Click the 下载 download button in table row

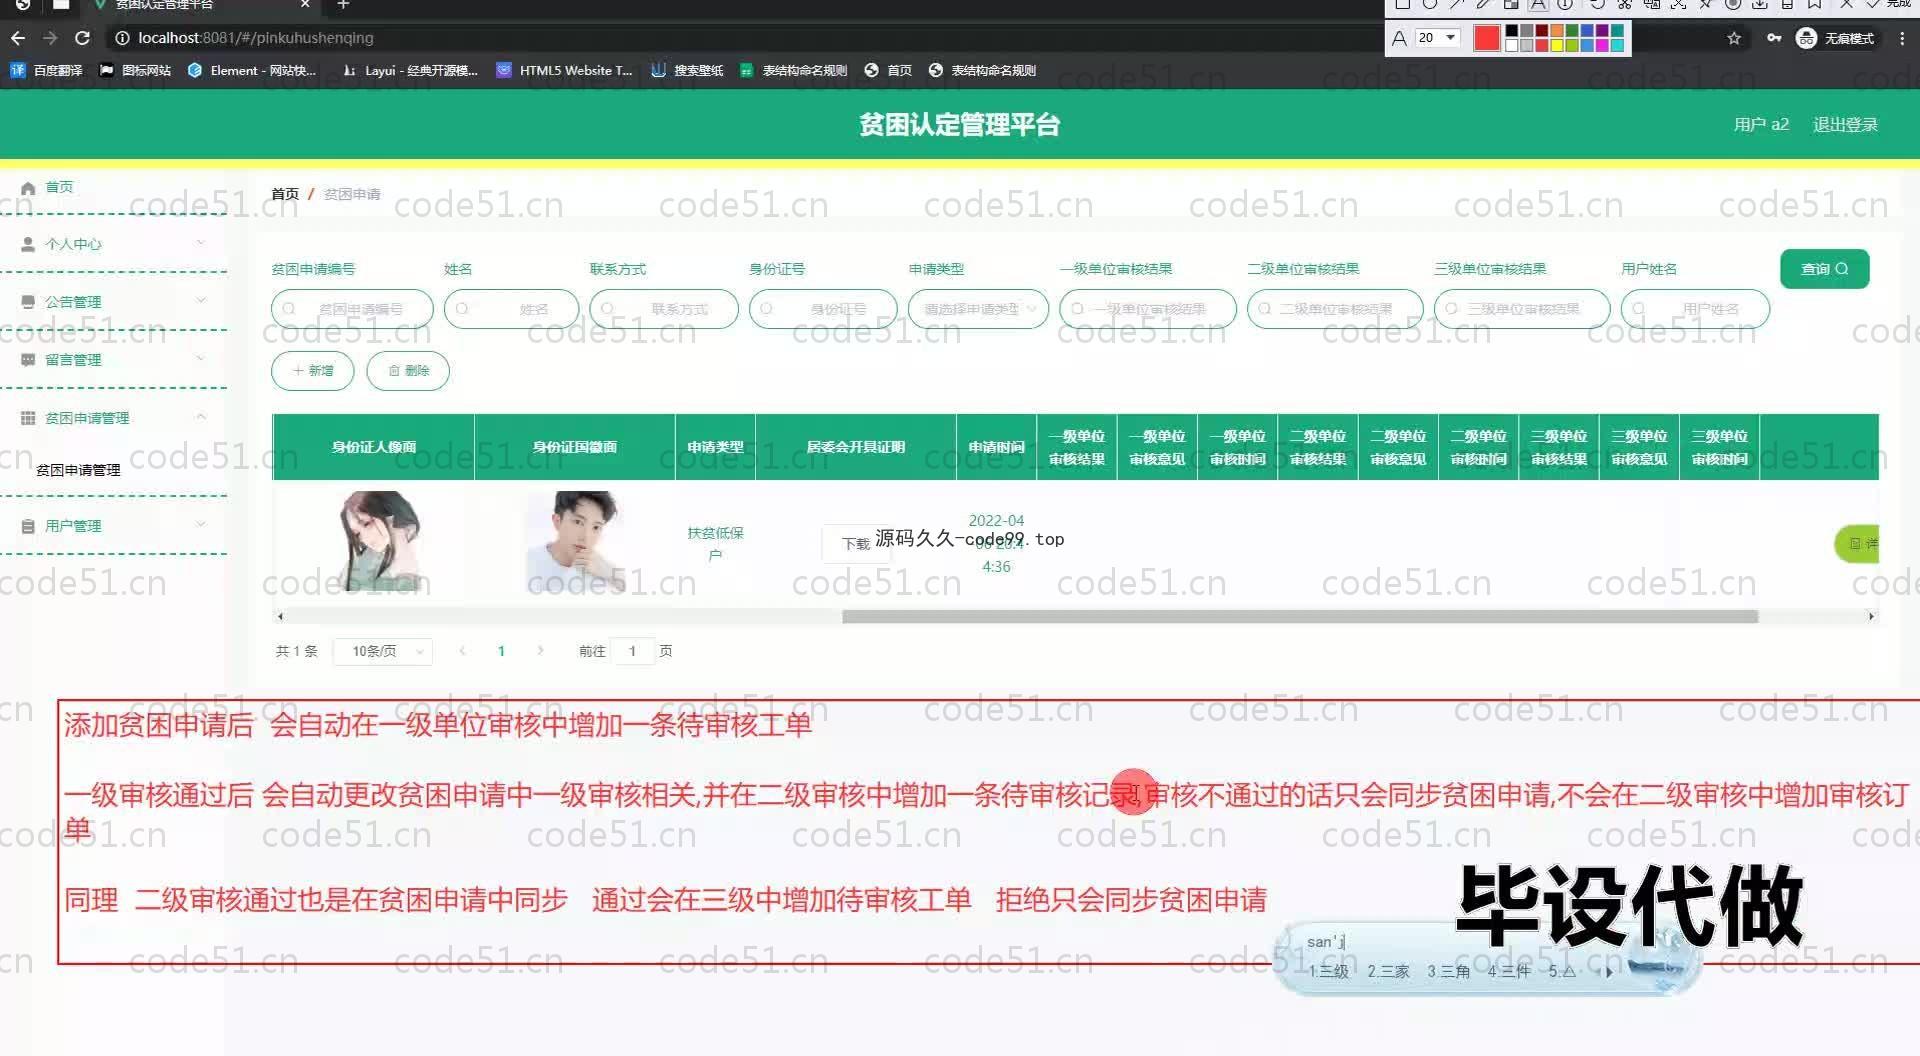click(855, 544)
